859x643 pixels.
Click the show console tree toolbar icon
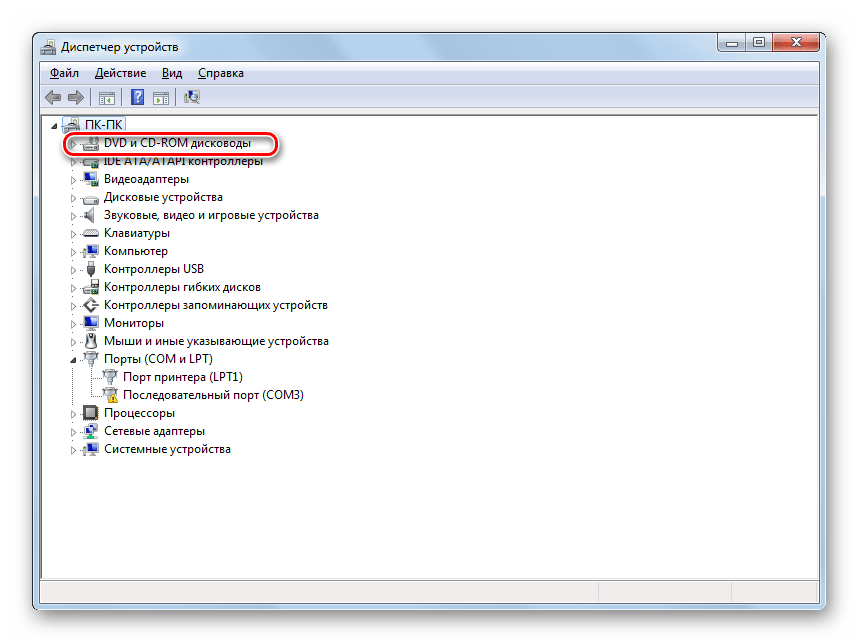(x=106, y=98)
